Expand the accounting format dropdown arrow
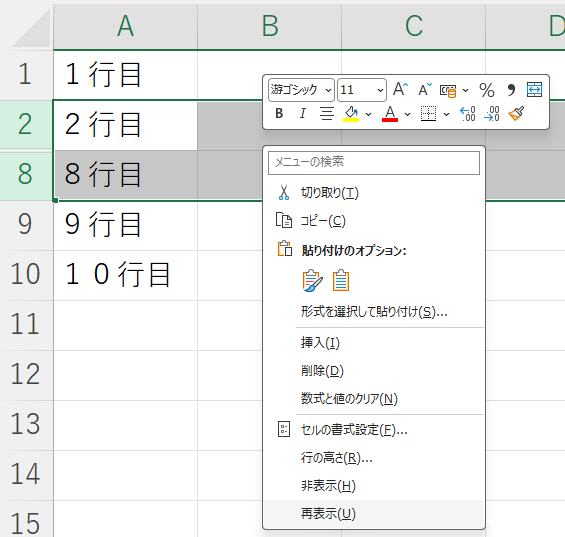Viewport: 565px width, 537px height. point(466,90)
